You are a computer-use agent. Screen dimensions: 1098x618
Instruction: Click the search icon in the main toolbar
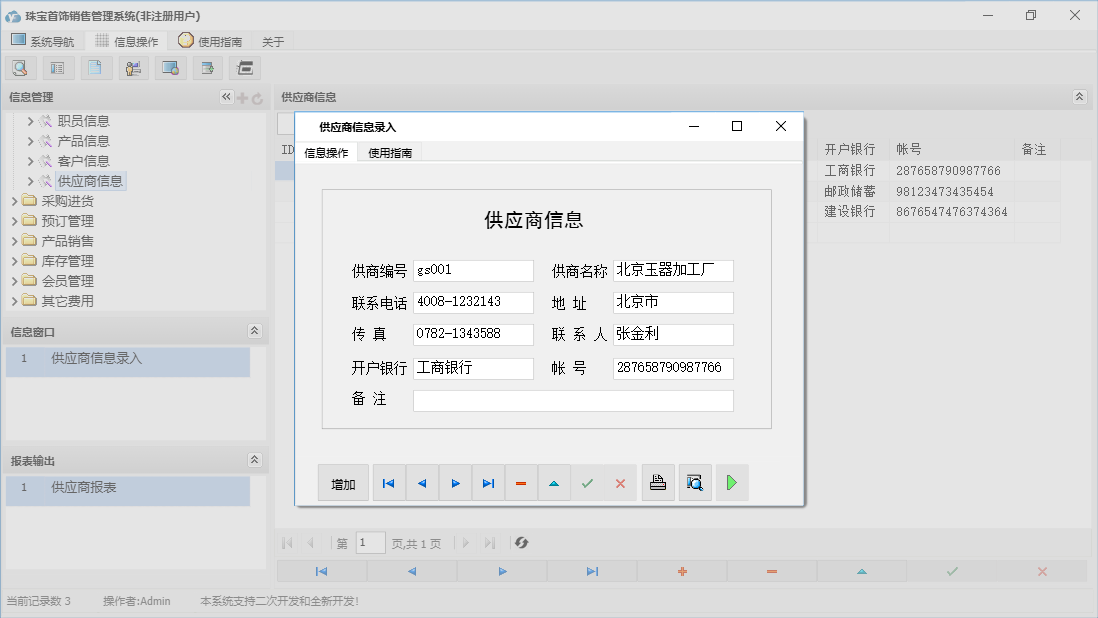[x=20, y=68]
